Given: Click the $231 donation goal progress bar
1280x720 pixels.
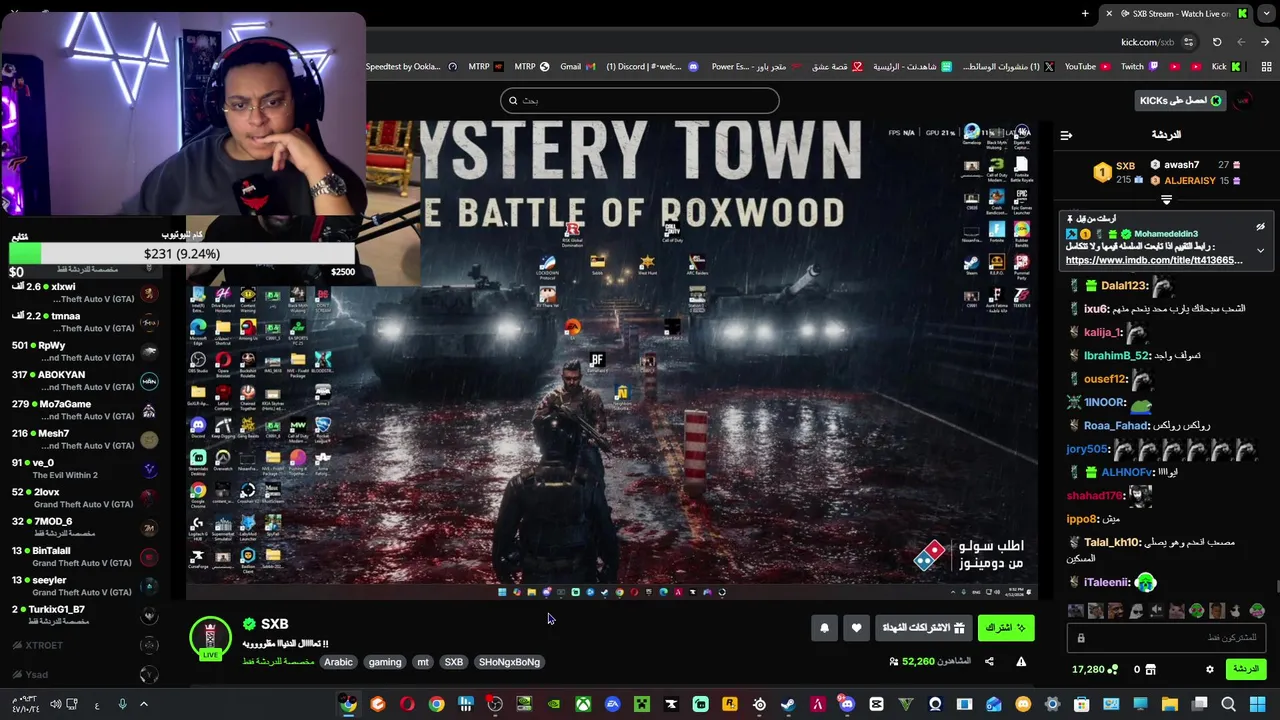Looking at the screenshot, I should (x=182, y=254).
